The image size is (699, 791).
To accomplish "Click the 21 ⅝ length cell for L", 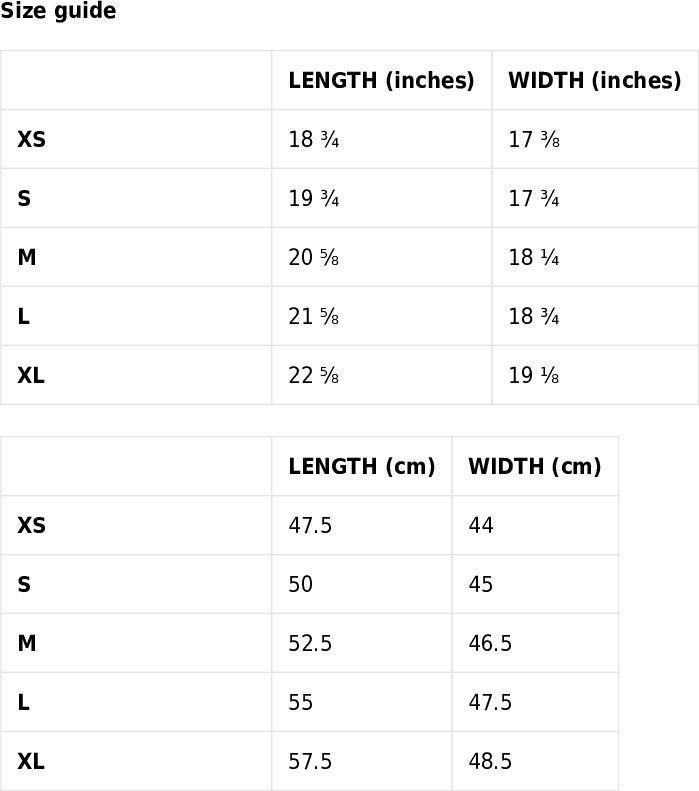I will 381,316.
